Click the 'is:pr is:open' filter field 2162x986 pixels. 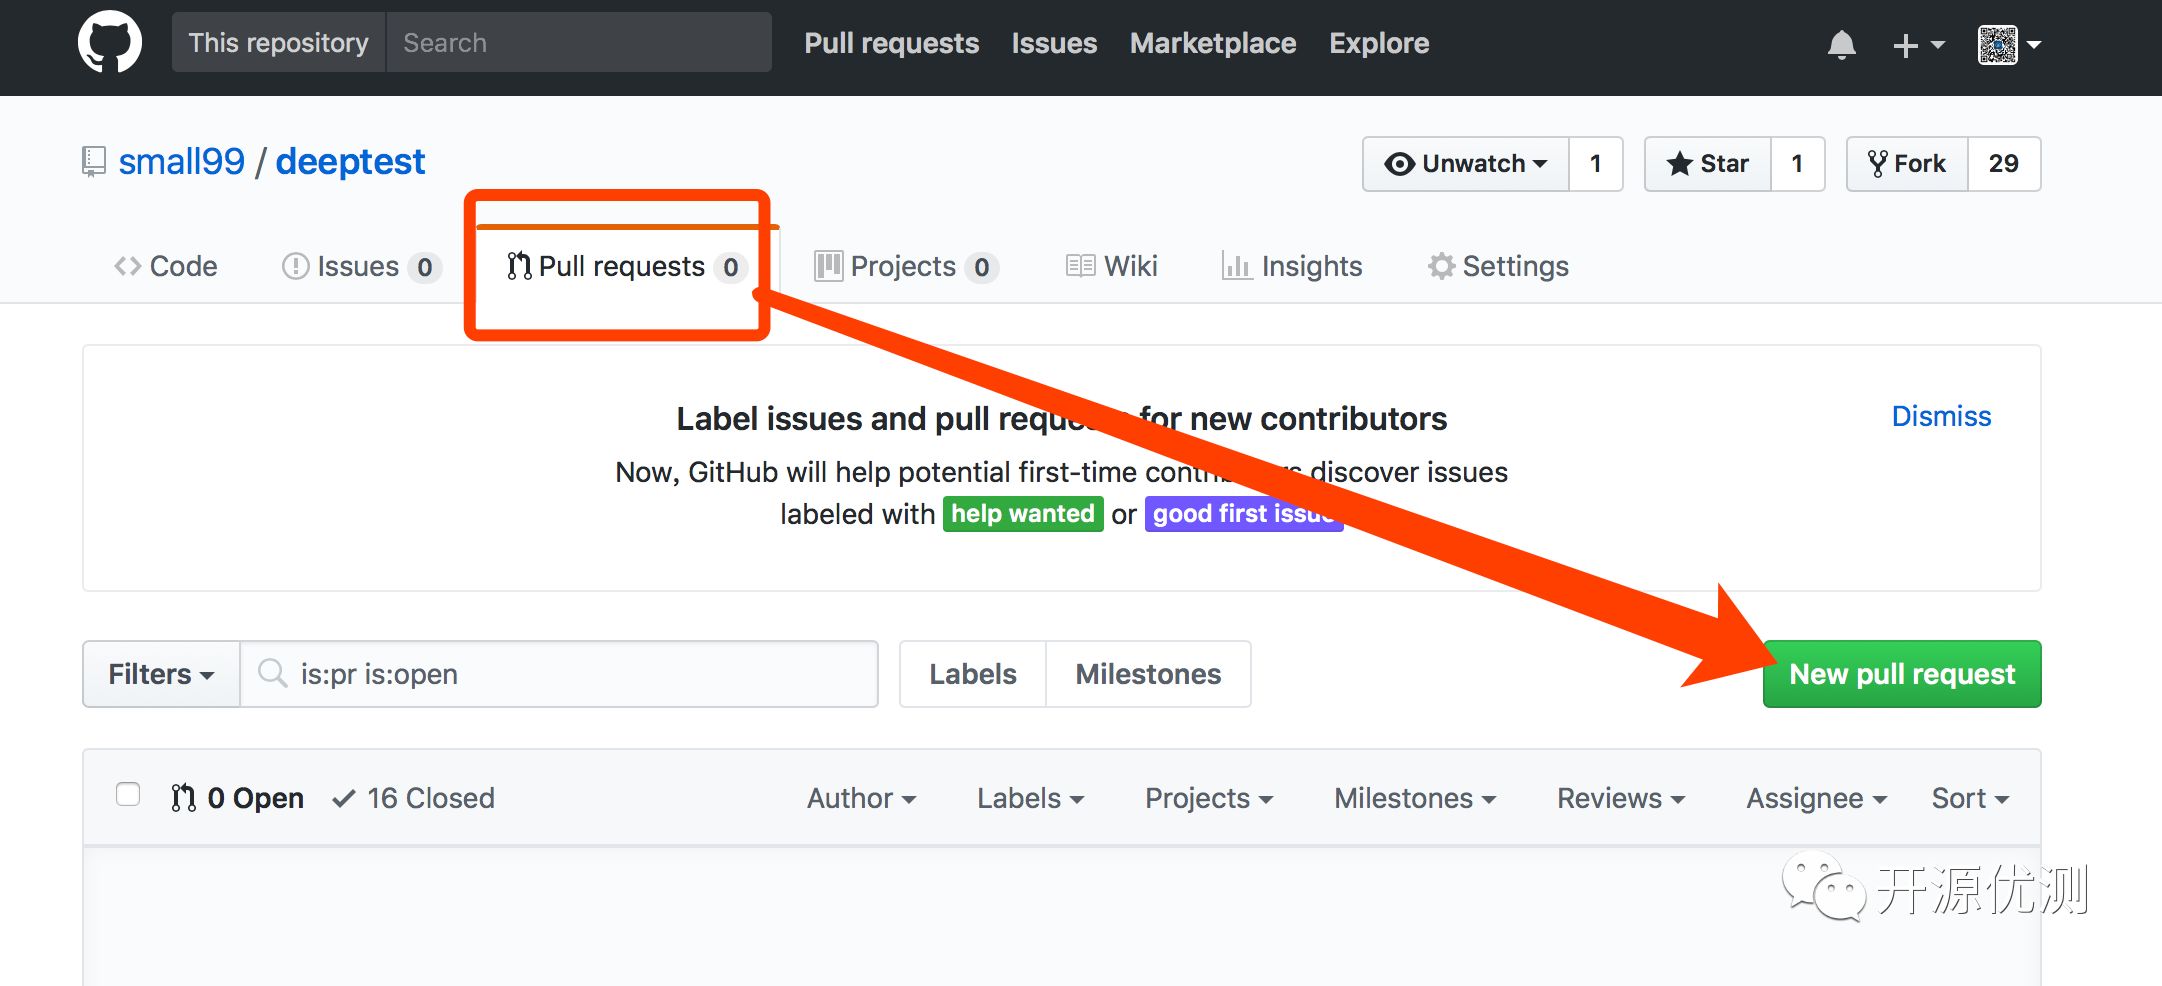(x=559, y=674)
